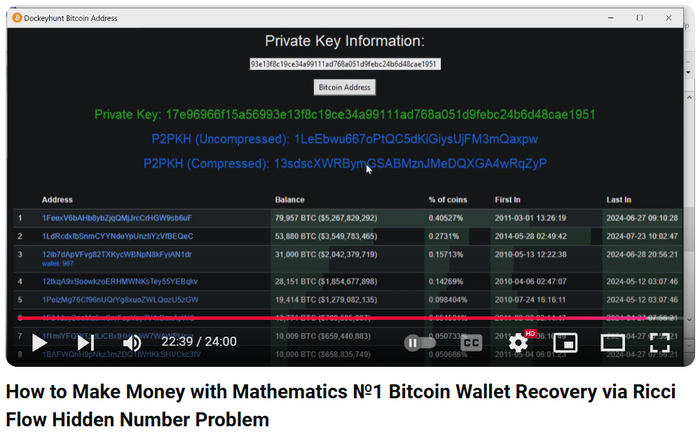Select the P2PKH (Compressed) address text
Screen dimensions: 700x434
(410, 163)
